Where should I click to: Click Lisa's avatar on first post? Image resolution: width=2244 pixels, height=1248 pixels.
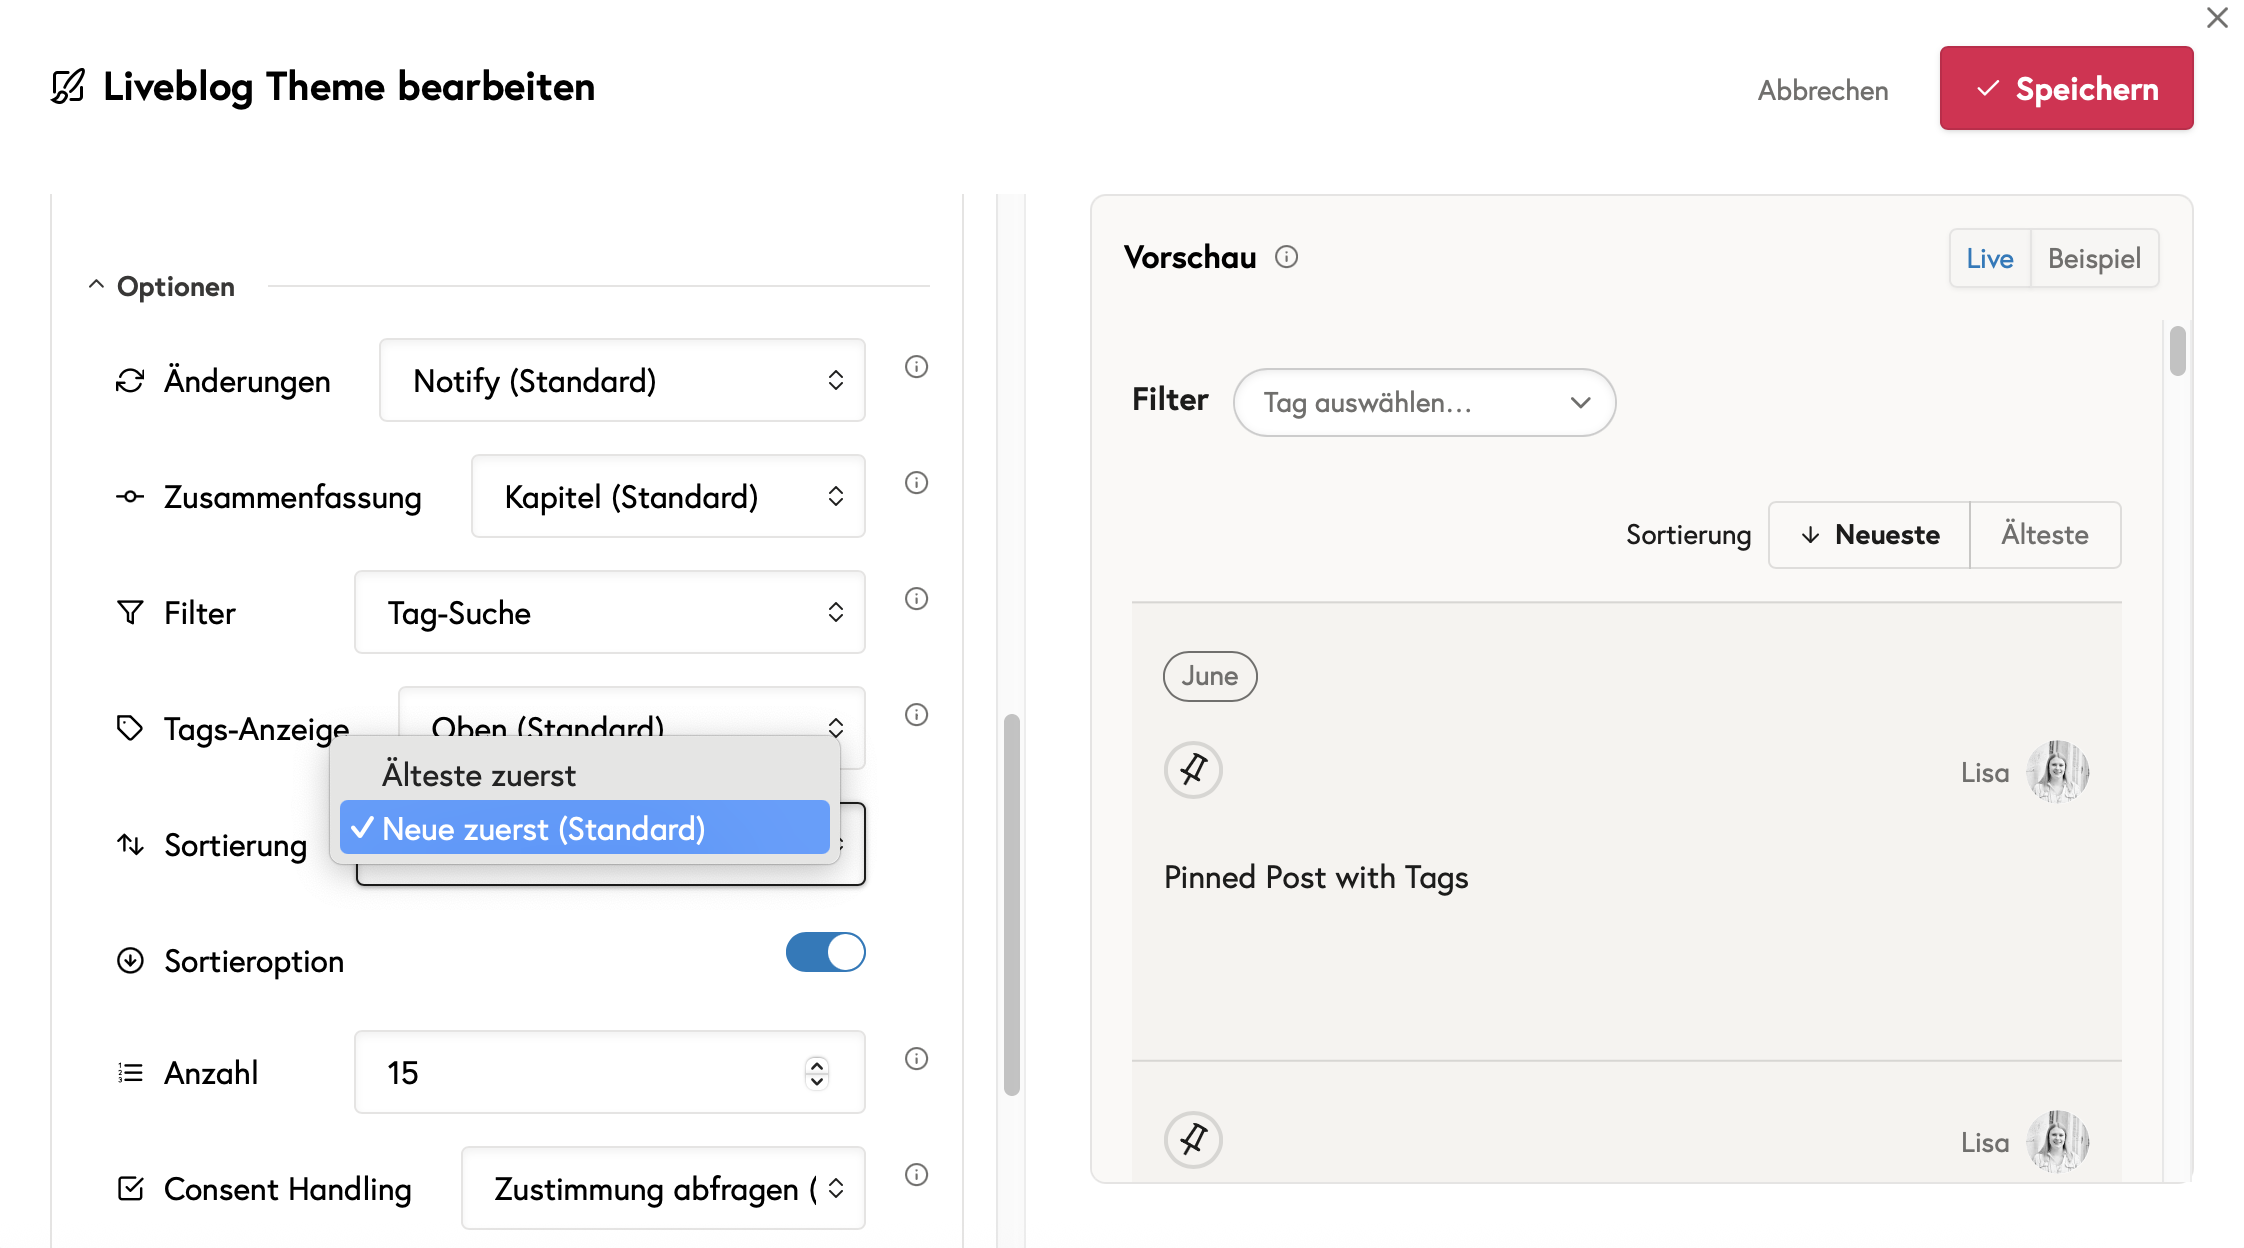tap(2057, 772)
